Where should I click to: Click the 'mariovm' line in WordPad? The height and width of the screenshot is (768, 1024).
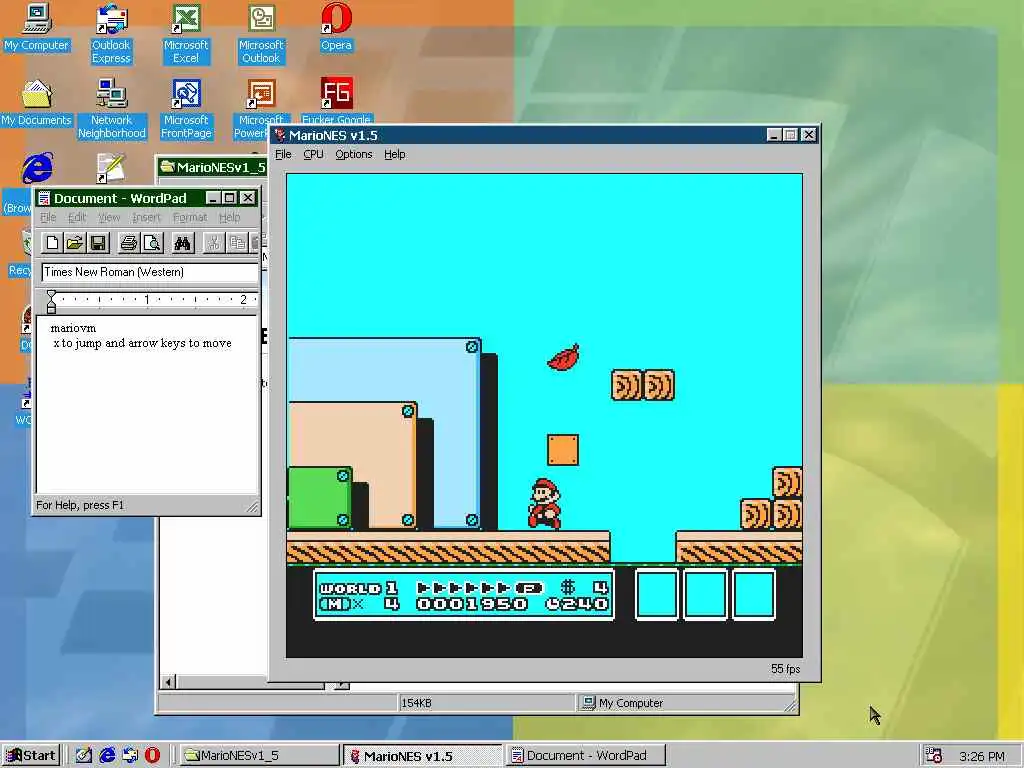pos(73,328)
